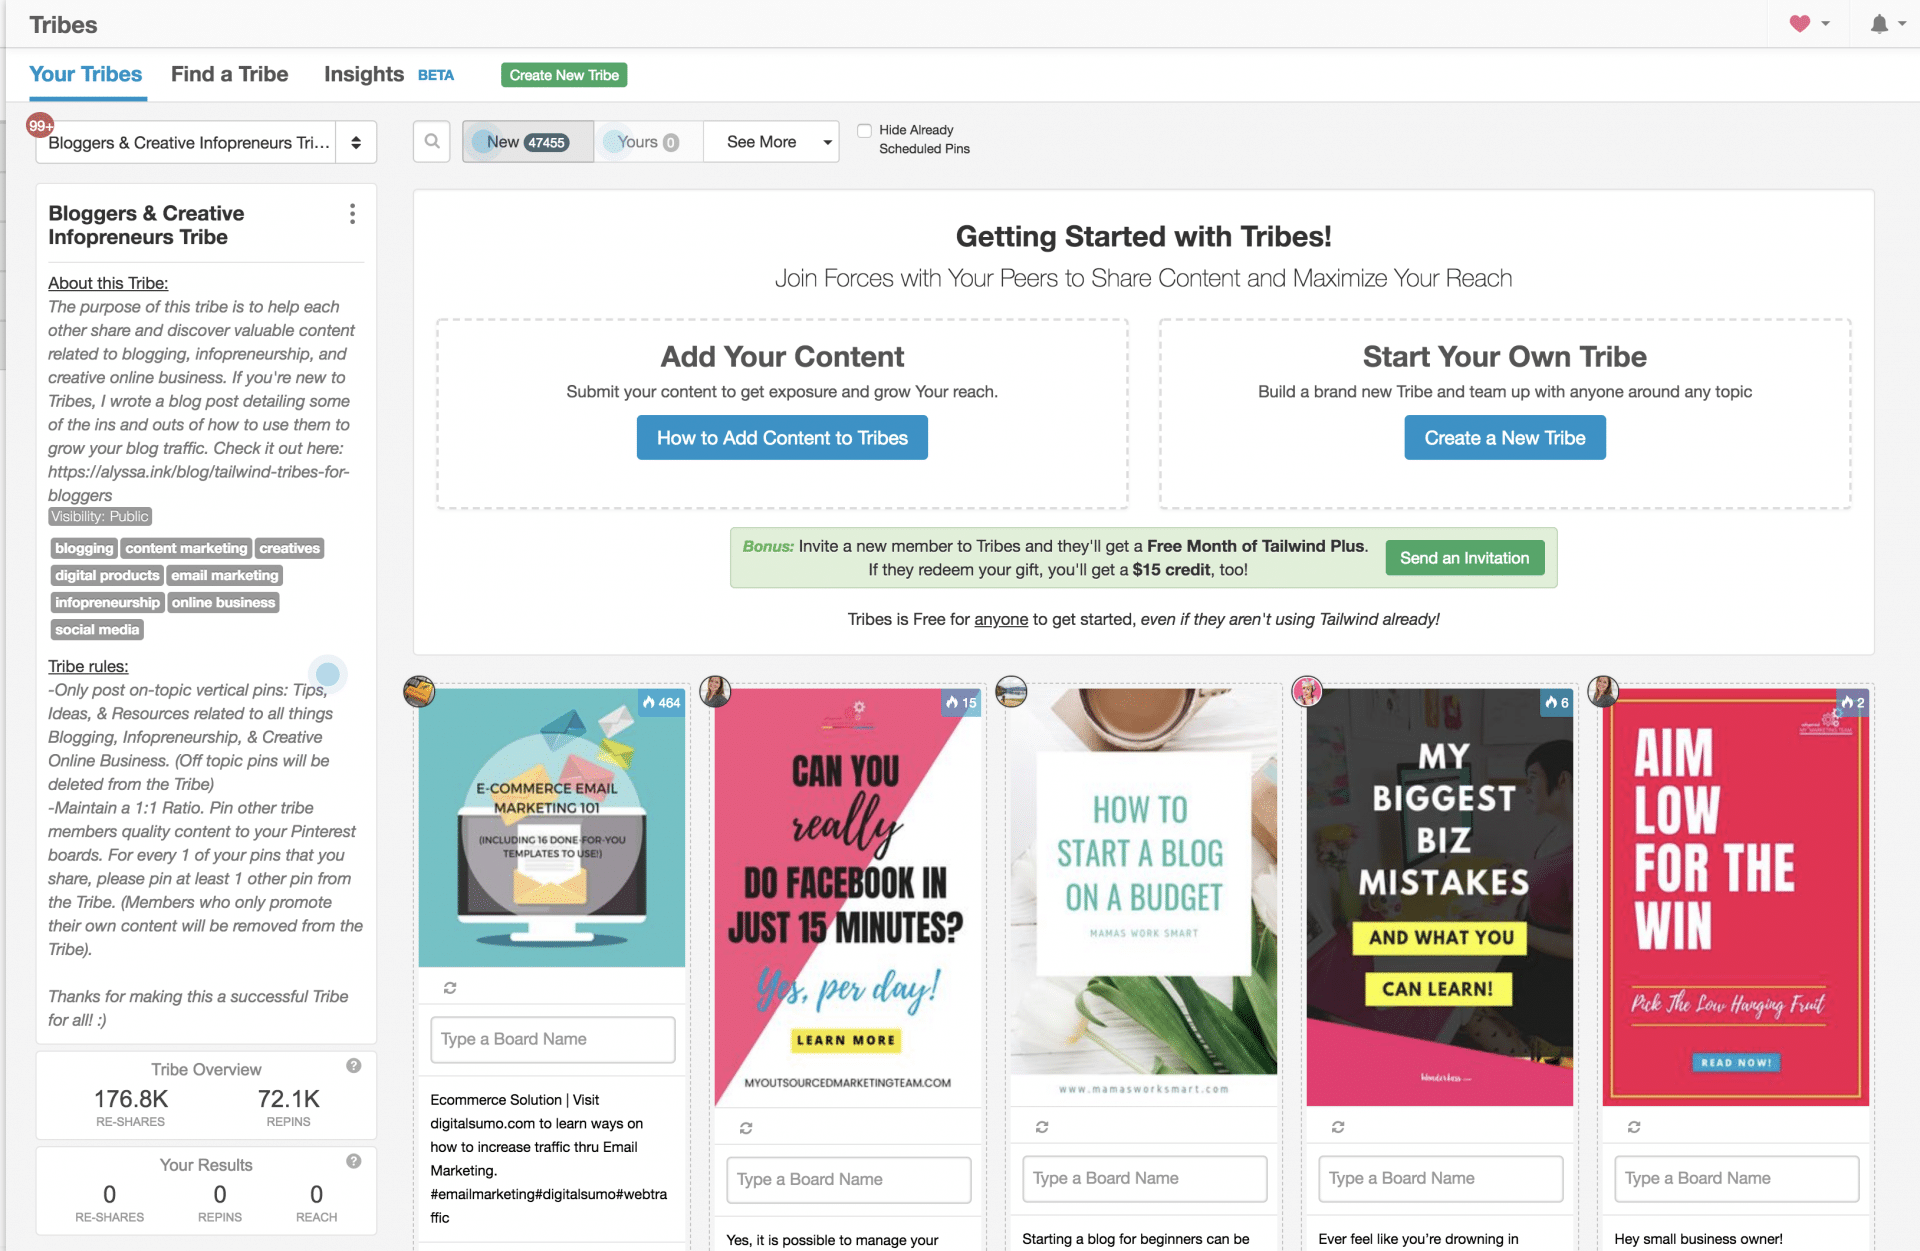This screenshot has height=1251, width=1920.
Task: Click refresh icon under Facebook pin
Action: (x=746, y=1128)
